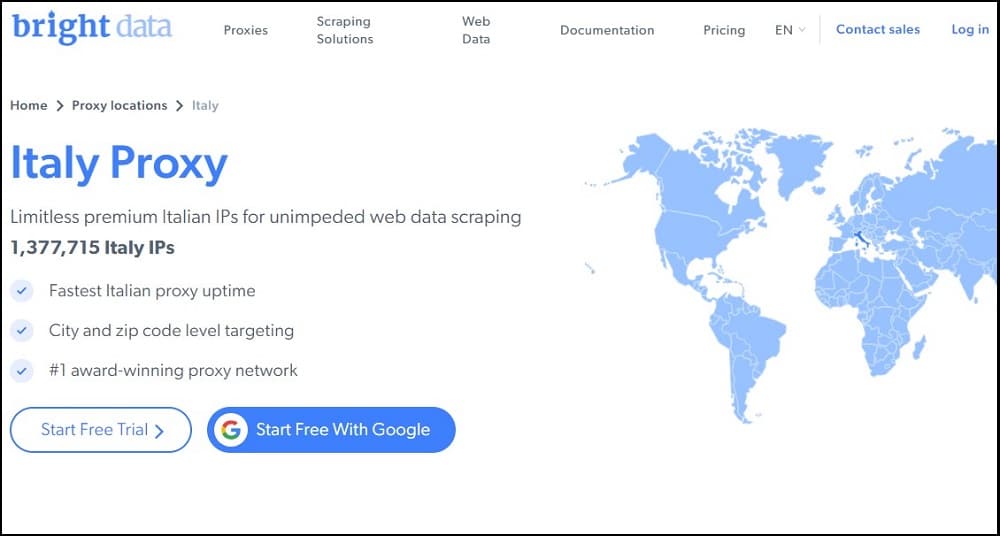This screenshot has width=1000, height=536.
Task: Open the Bright Data logo homepage
Action: click(92, 27)
